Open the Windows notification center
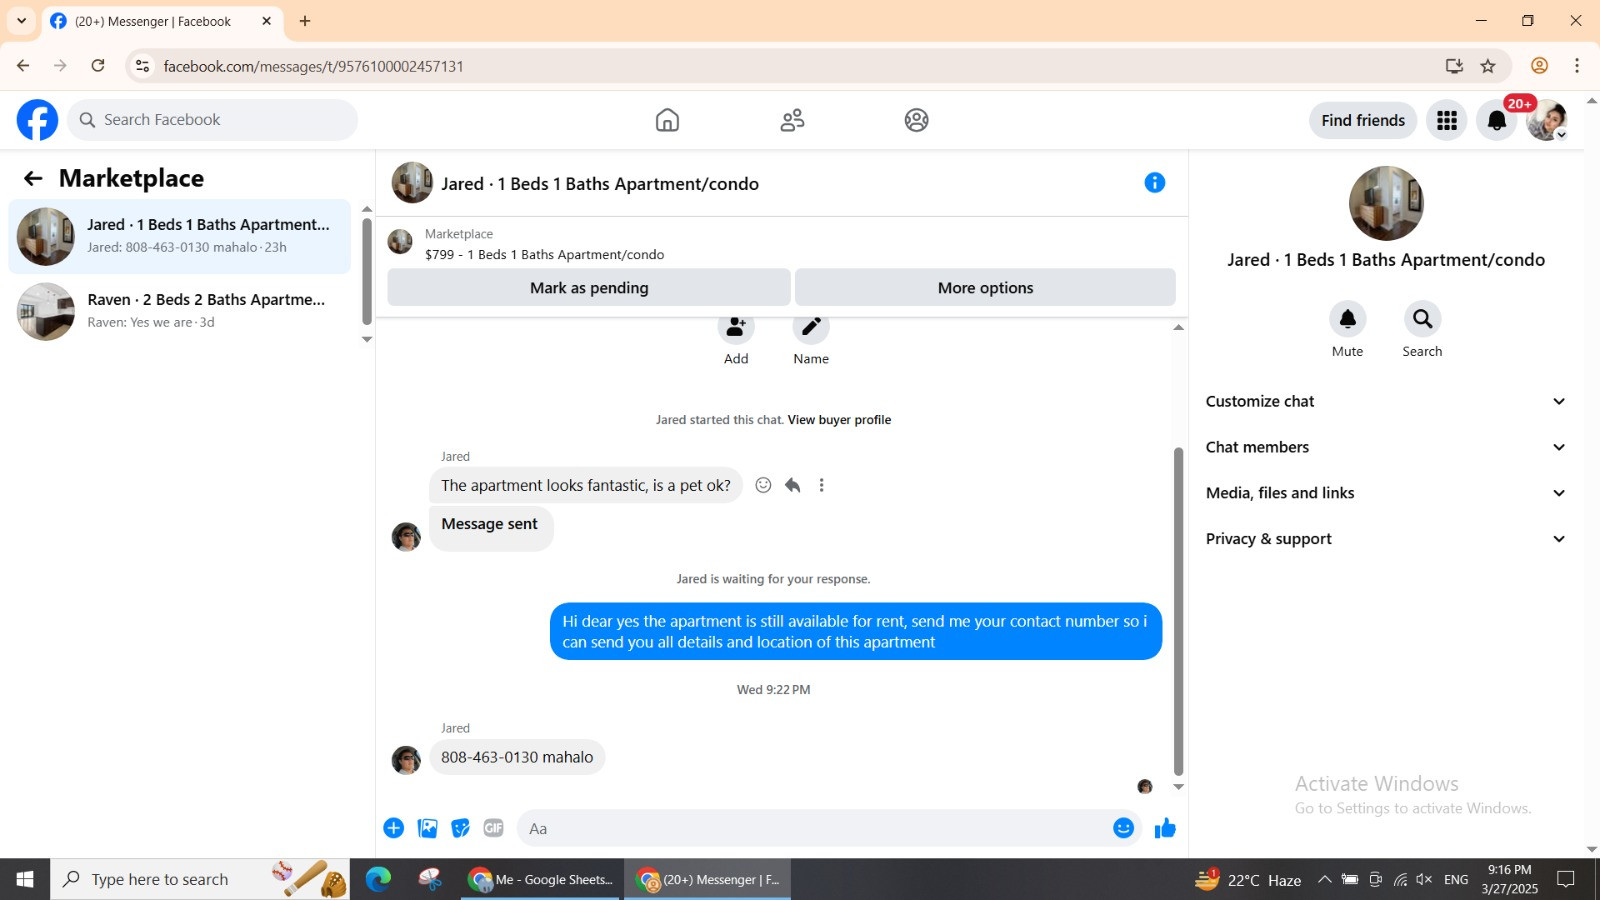This screenshot has height=900, width=1600. tap(1566, 879)
